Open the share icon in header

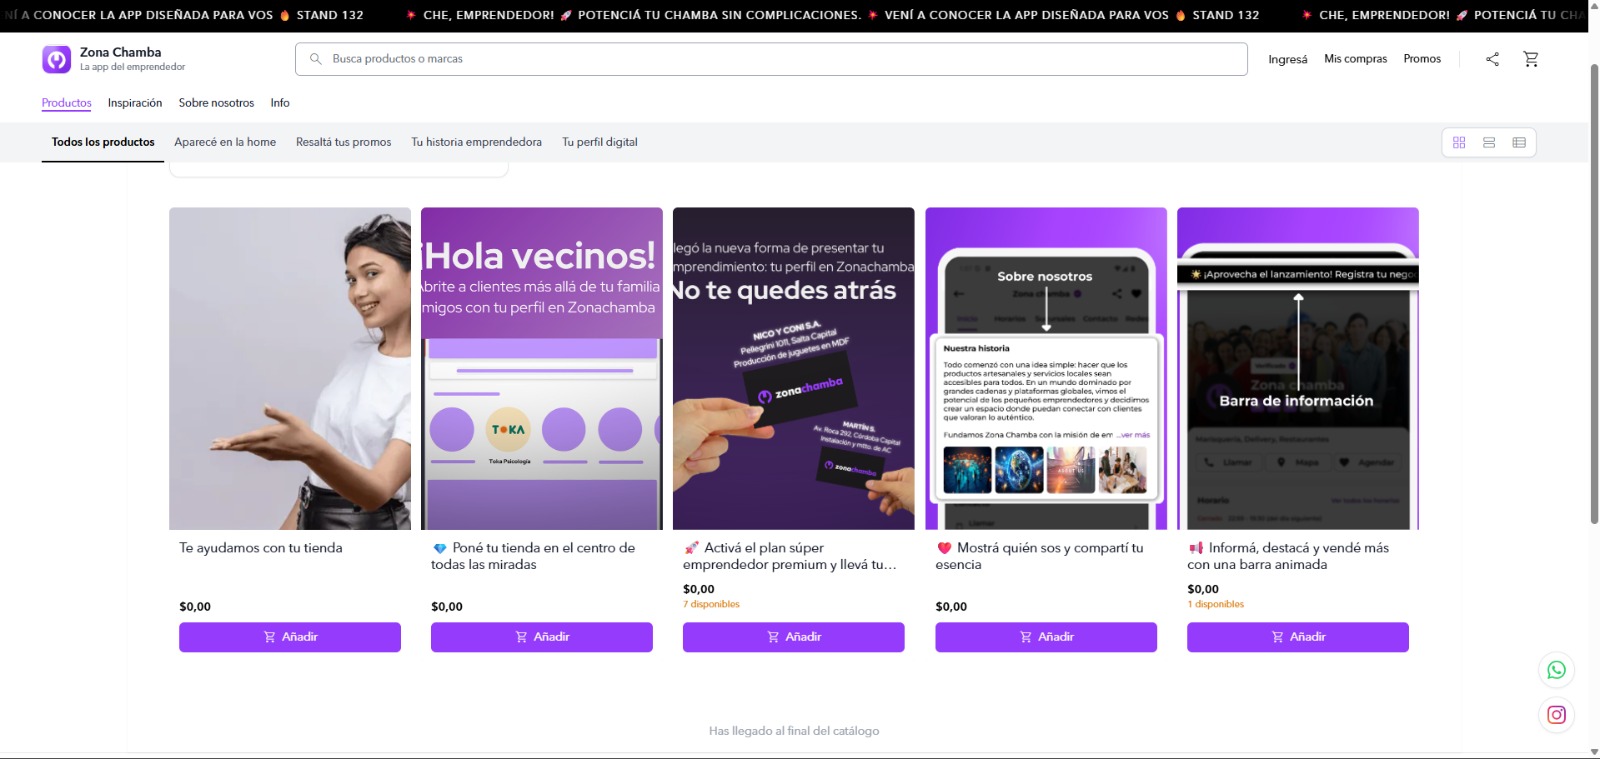[1492, 59]
